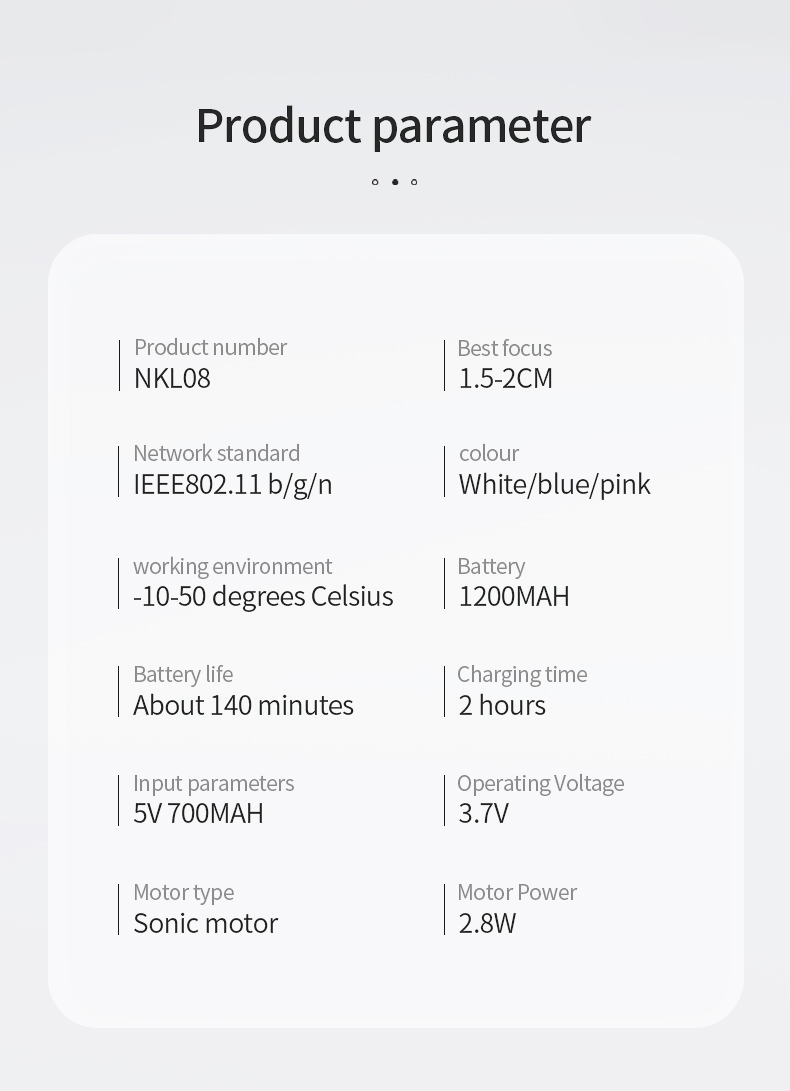Select the 1.5-2CM focus value
The height and width of the screenshot is (1091, 790).
[x=505, y=379]
